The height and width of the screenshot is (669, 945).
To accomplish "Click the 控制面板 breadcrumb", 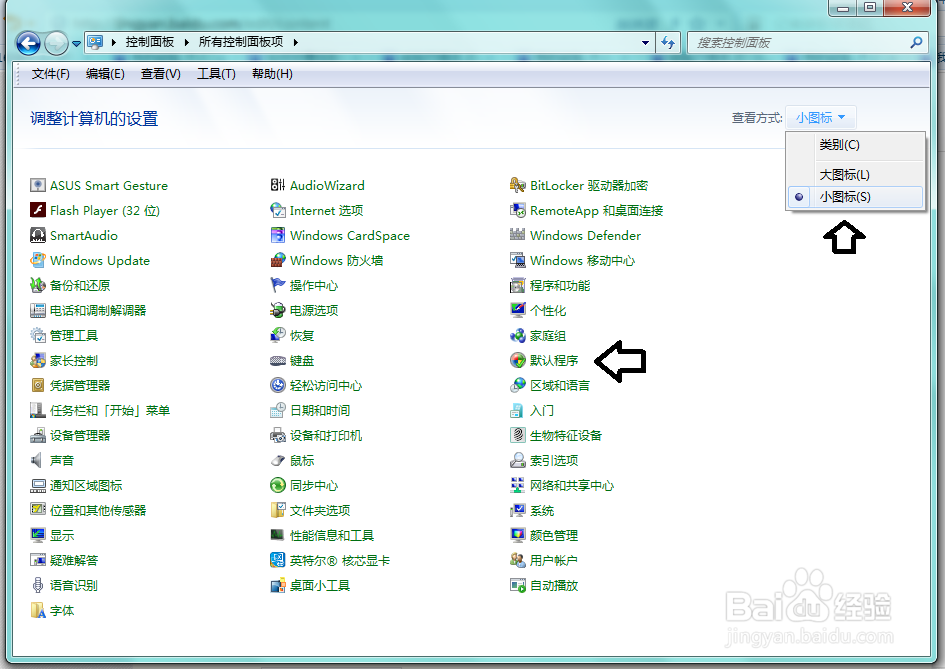I will (149, 42).
